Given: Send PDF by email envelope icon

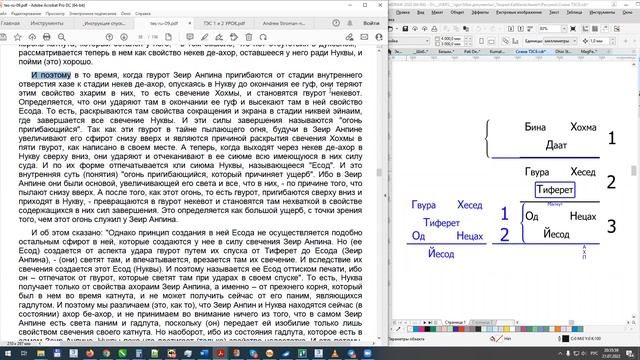Looking at the screenshot, I should point(364,37).
